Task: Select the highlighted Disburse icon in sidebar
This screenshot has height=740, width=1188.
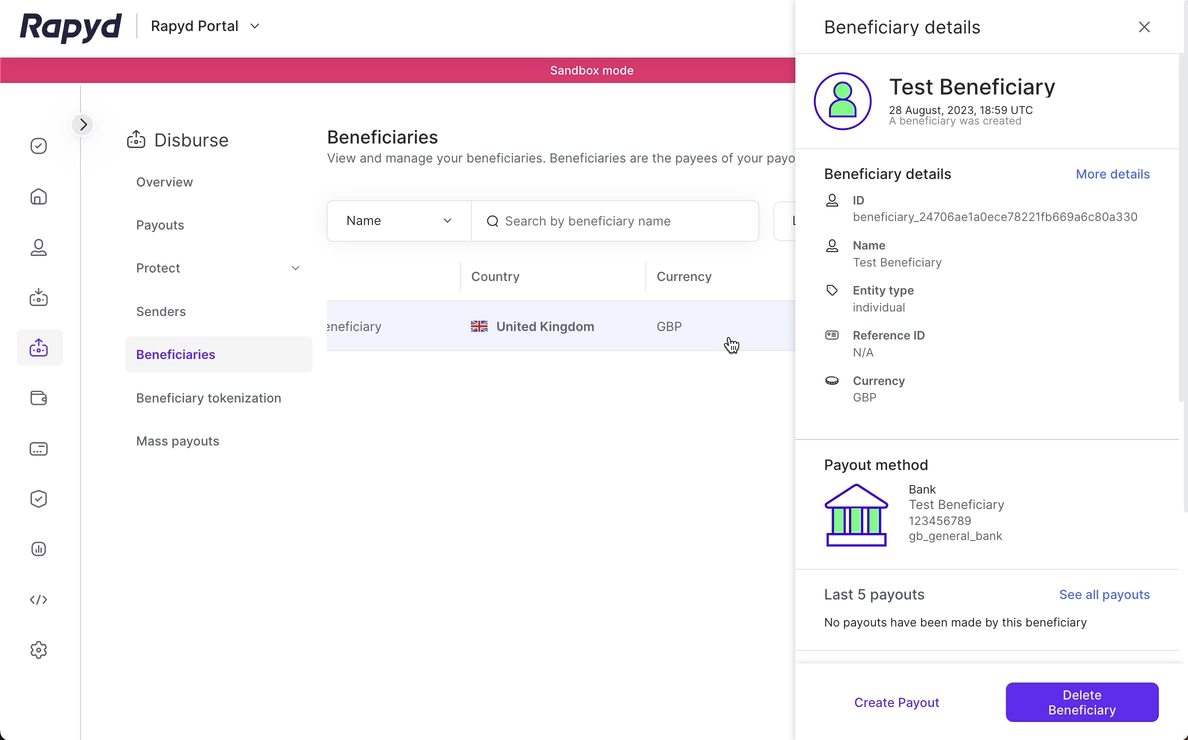Action: point(38,347)
